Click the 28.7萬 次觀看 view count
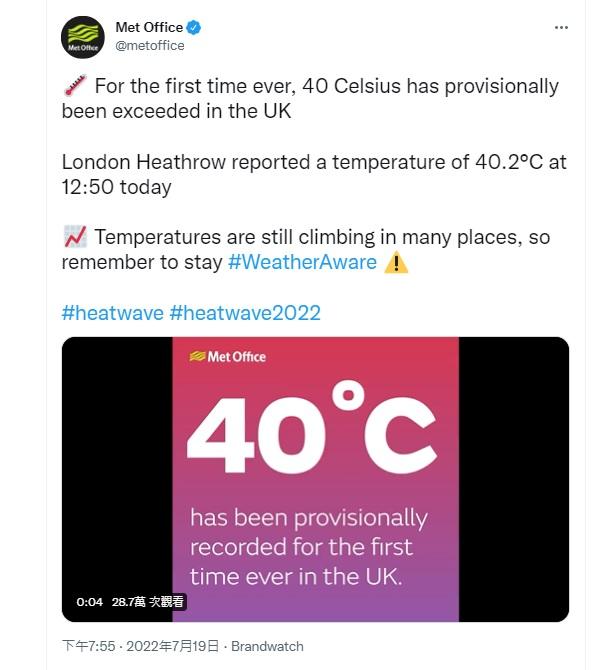Image resolution: width=601 pixels, height=670 pixels. click(146, 602)
